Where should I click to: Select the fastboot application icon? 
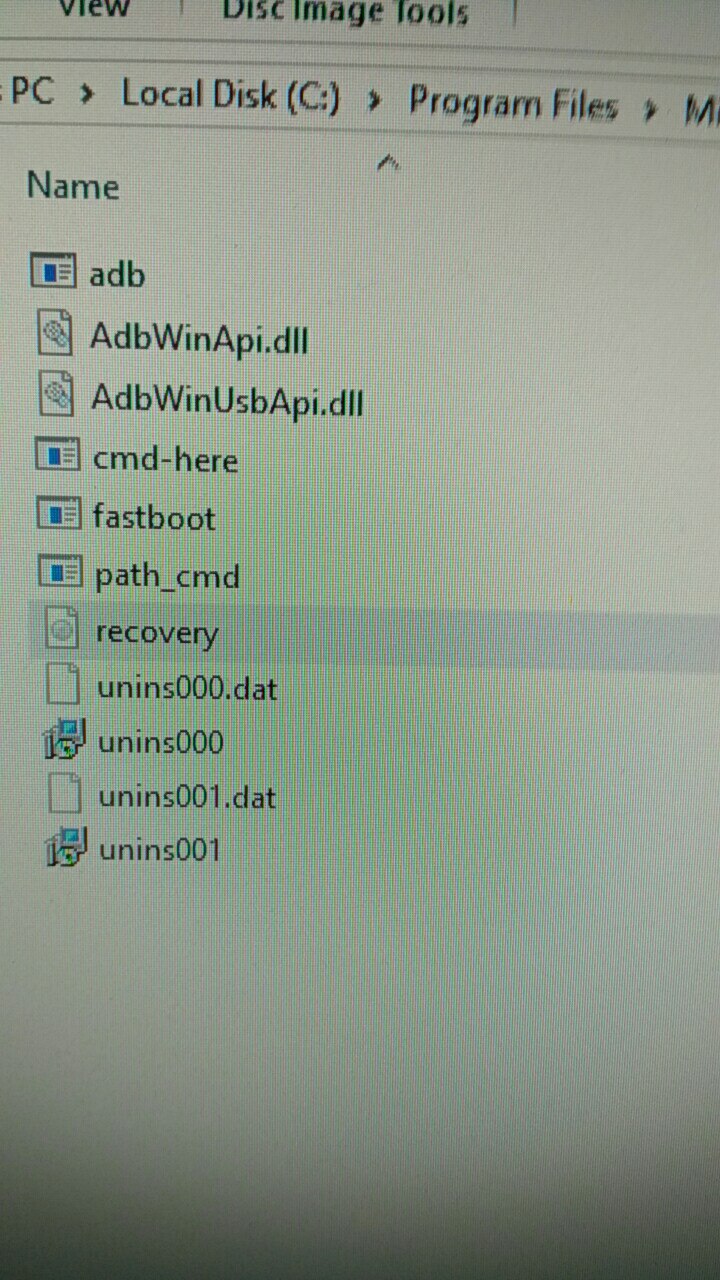pos(58,515)
